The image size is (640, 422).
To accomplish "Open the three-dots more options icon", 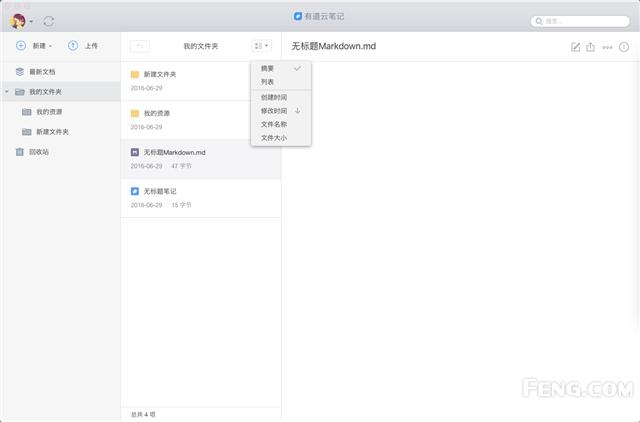I will tap(607, 47).
